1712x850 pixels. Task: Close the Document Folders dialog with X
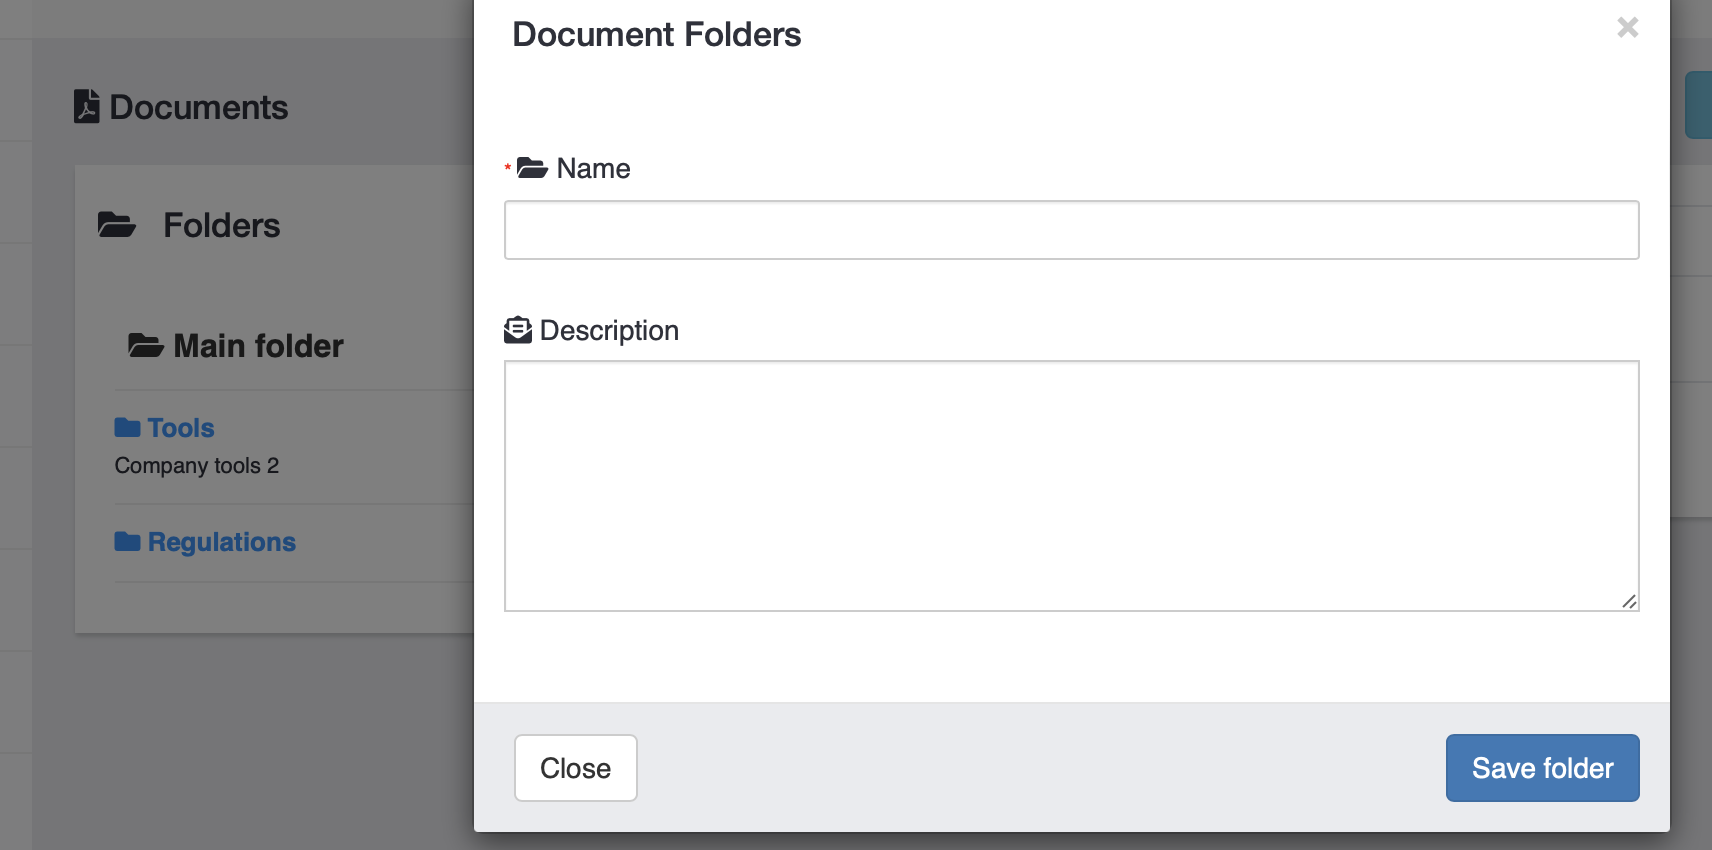[x=1627, y=27]
